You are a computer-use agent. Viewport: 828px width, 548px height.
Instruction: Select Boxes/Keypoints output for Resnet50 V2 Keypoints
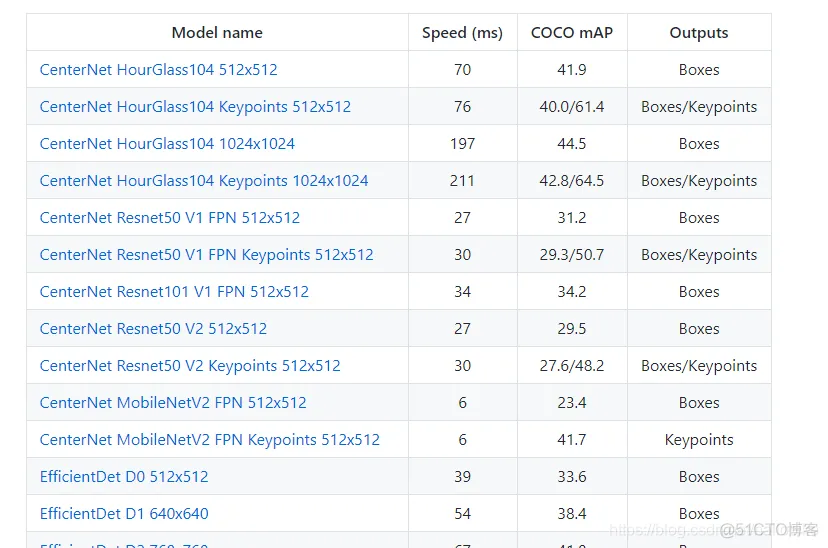[x=699, y=365]
